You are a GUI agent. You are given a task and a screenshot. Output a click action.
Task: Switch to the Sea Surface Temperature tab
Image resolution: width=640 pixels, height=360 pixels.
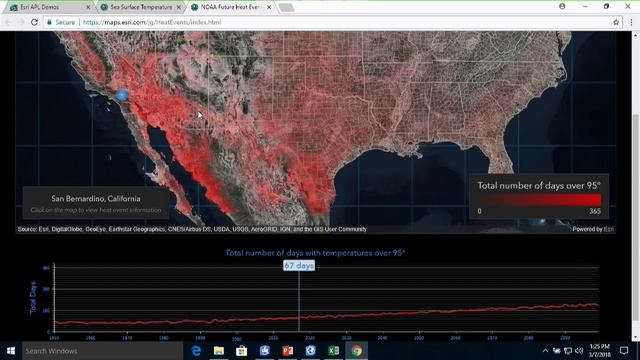(141, 7)
